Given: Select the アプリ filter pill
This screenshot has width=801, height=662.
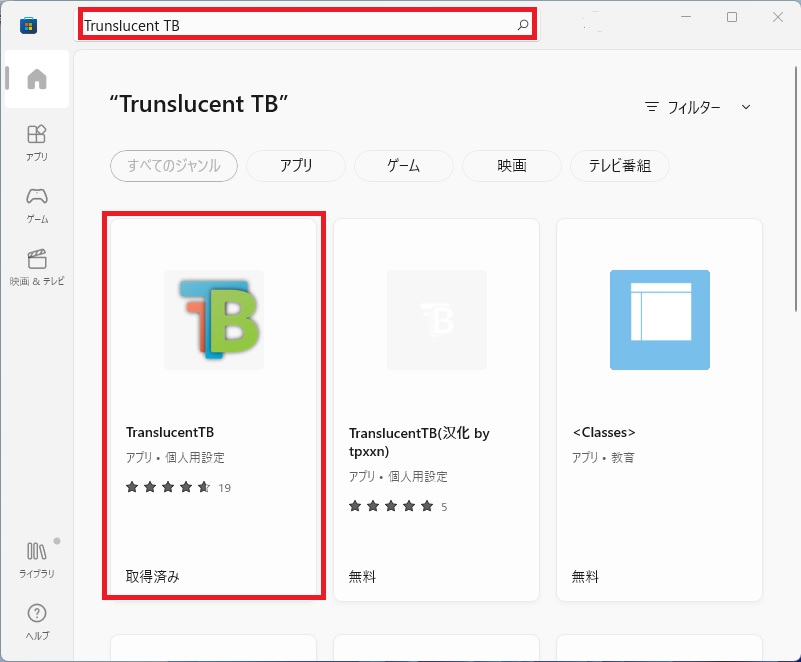Looking at the screenshot, I should point(296,166).
